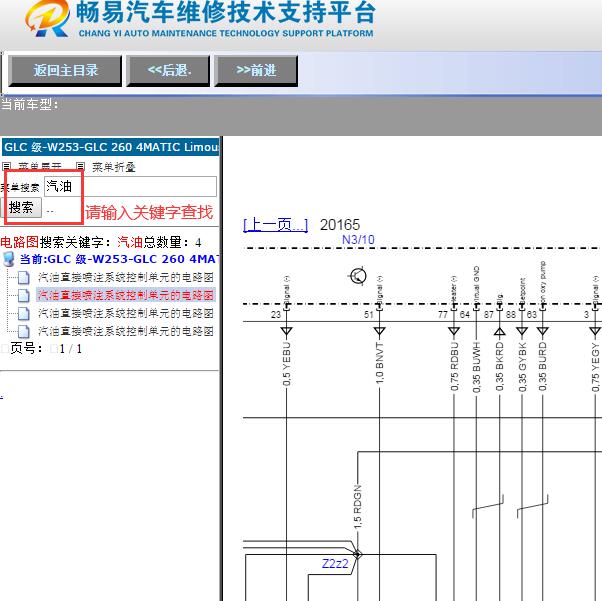The height and width of the screenshot is (601, 602).
Task: Click pin number 77 on the connector
Action: pos(443,315)
